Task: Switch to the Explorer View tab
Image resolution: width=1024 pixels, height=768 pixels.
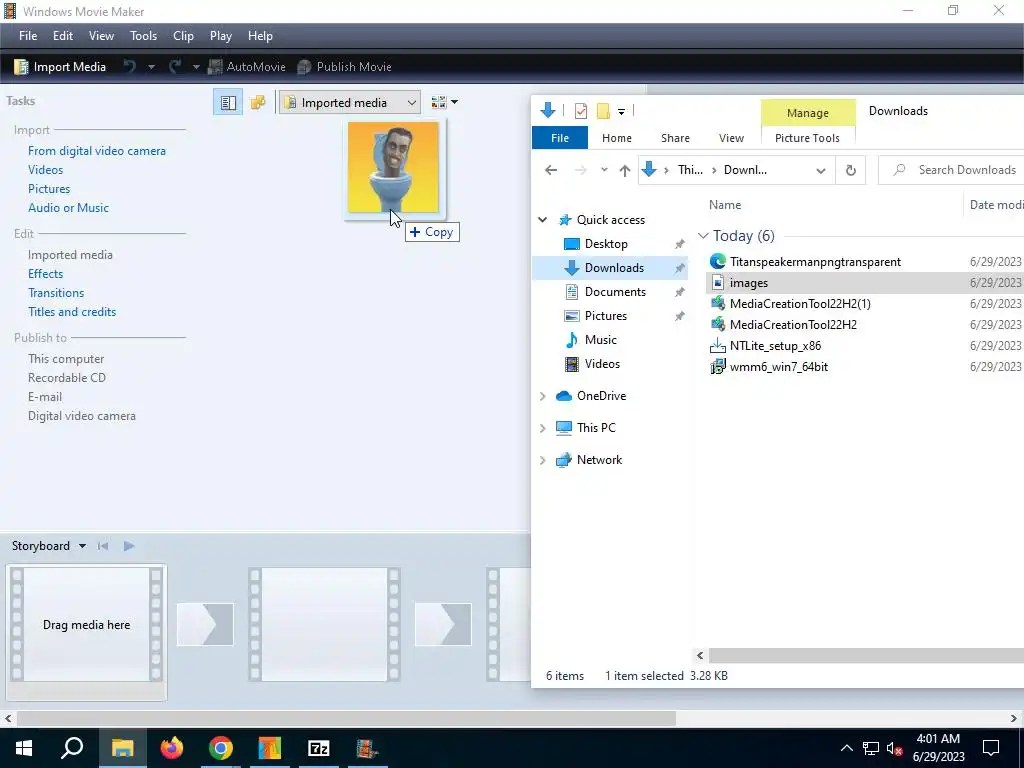Action: coord(731,138)
